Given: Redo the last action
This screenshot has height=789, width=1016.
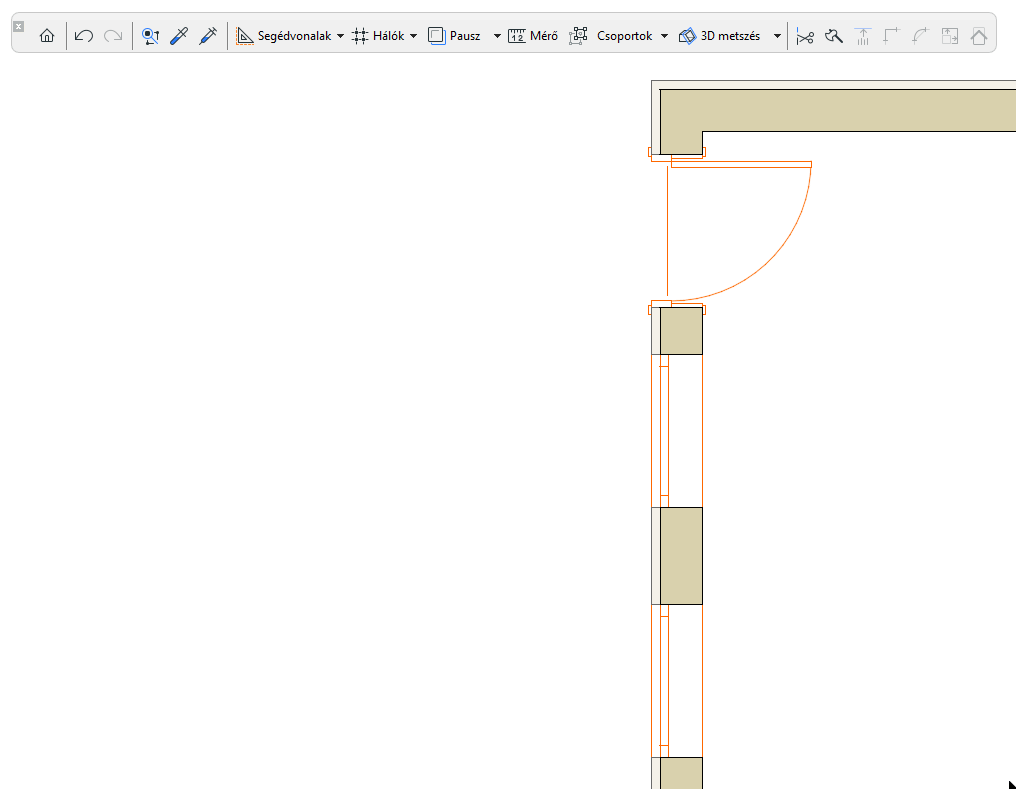Looking at the screenshot, I should [x=112, y=35].
